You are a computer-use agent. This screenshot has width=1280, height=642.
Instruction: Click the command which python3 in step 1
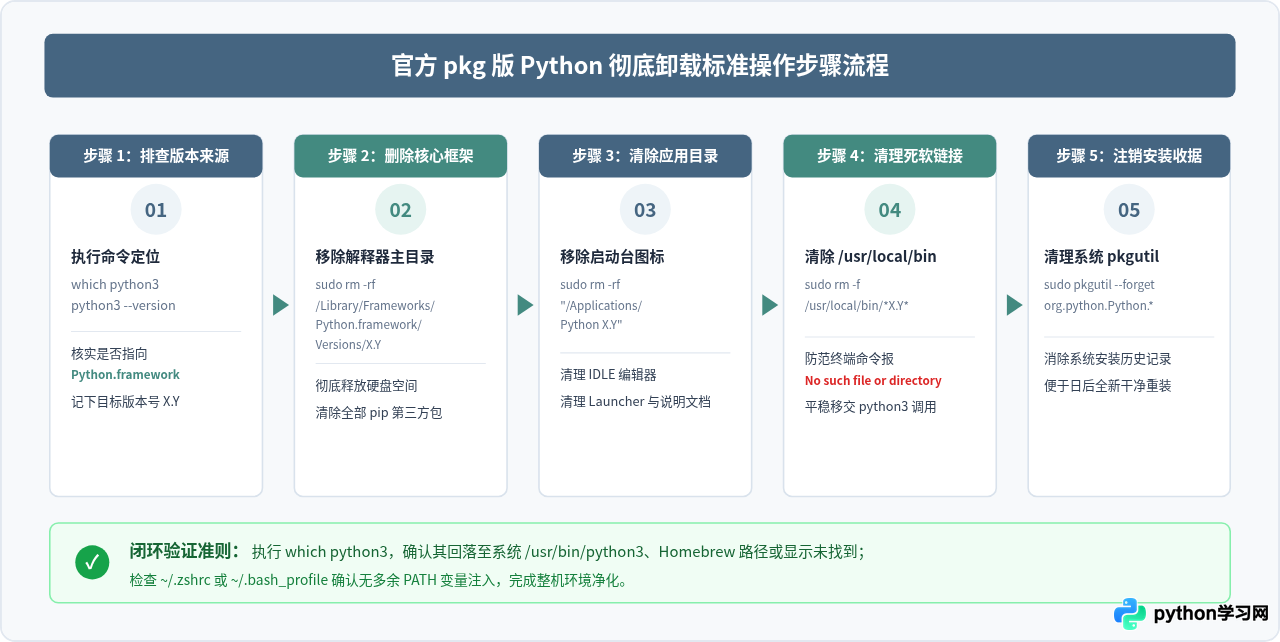click(115, 285)
